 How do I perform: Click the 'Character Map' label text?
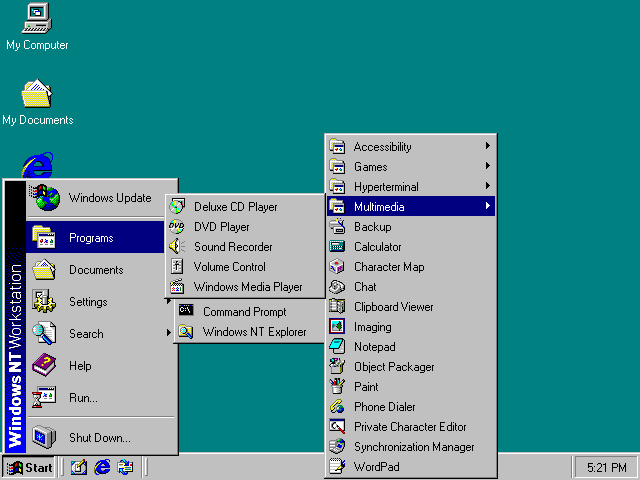point(389,267)
